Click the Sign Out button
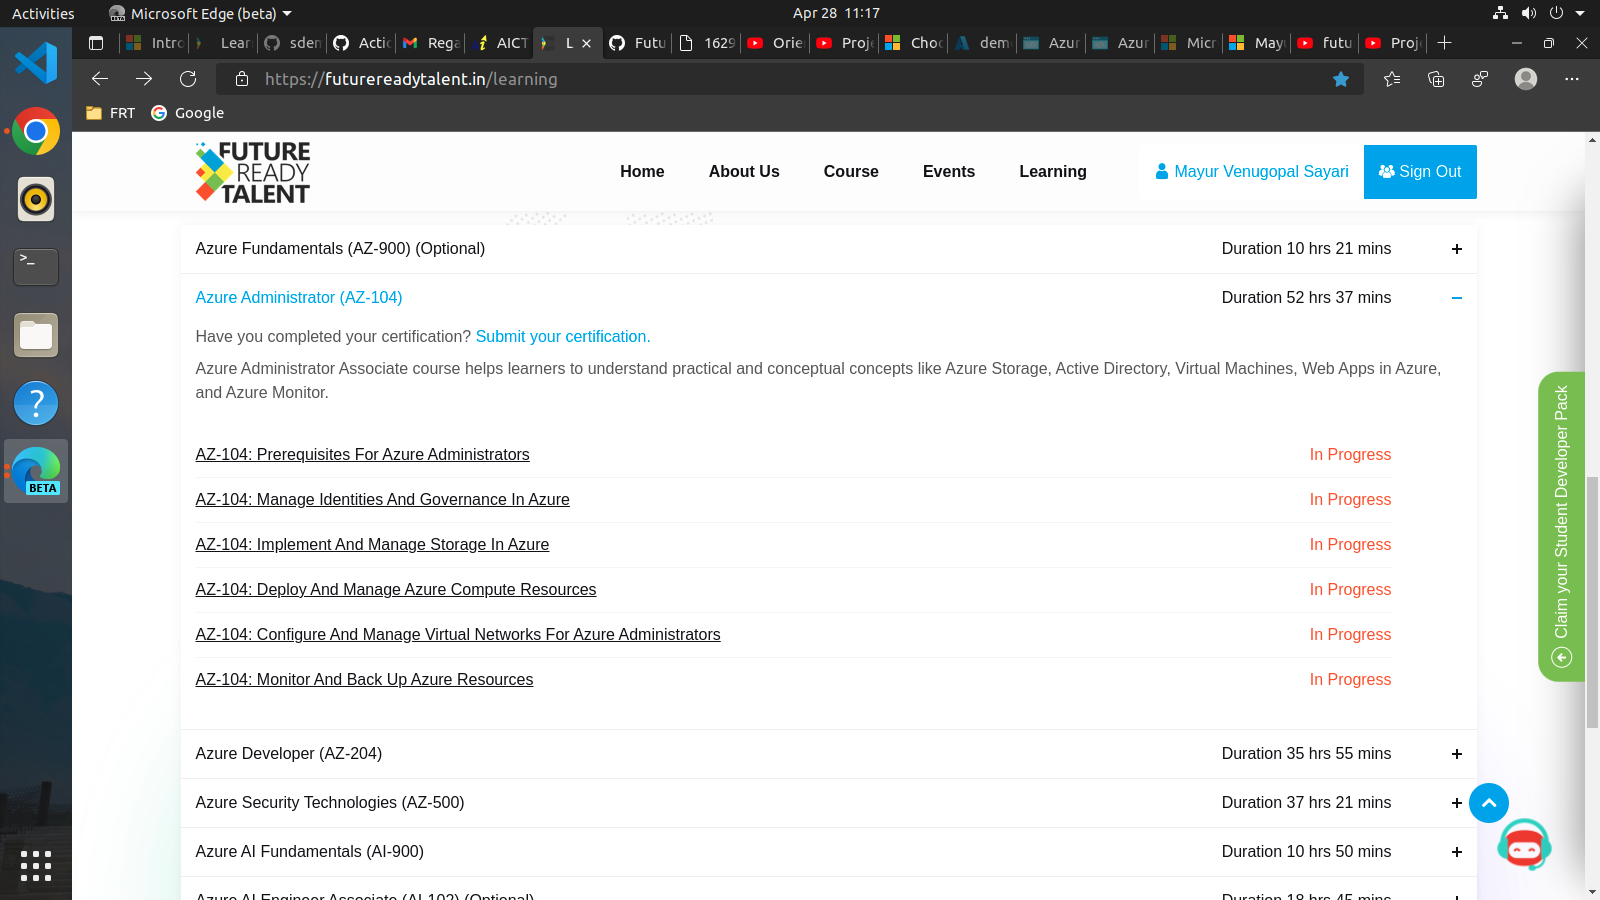This screenshot has width=1600, height=900. [x=1420, y=171]
